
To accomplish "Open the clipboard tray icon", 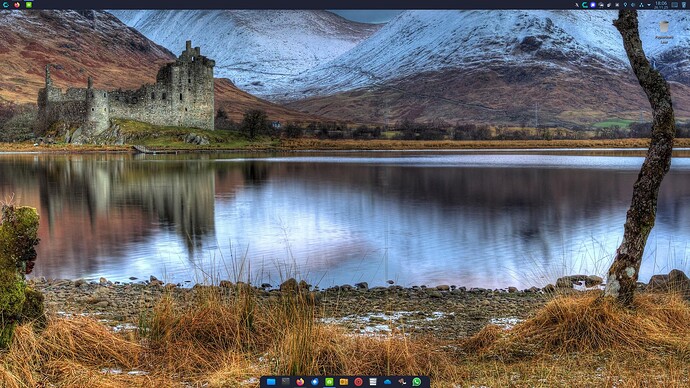I will tap(609, 5).
